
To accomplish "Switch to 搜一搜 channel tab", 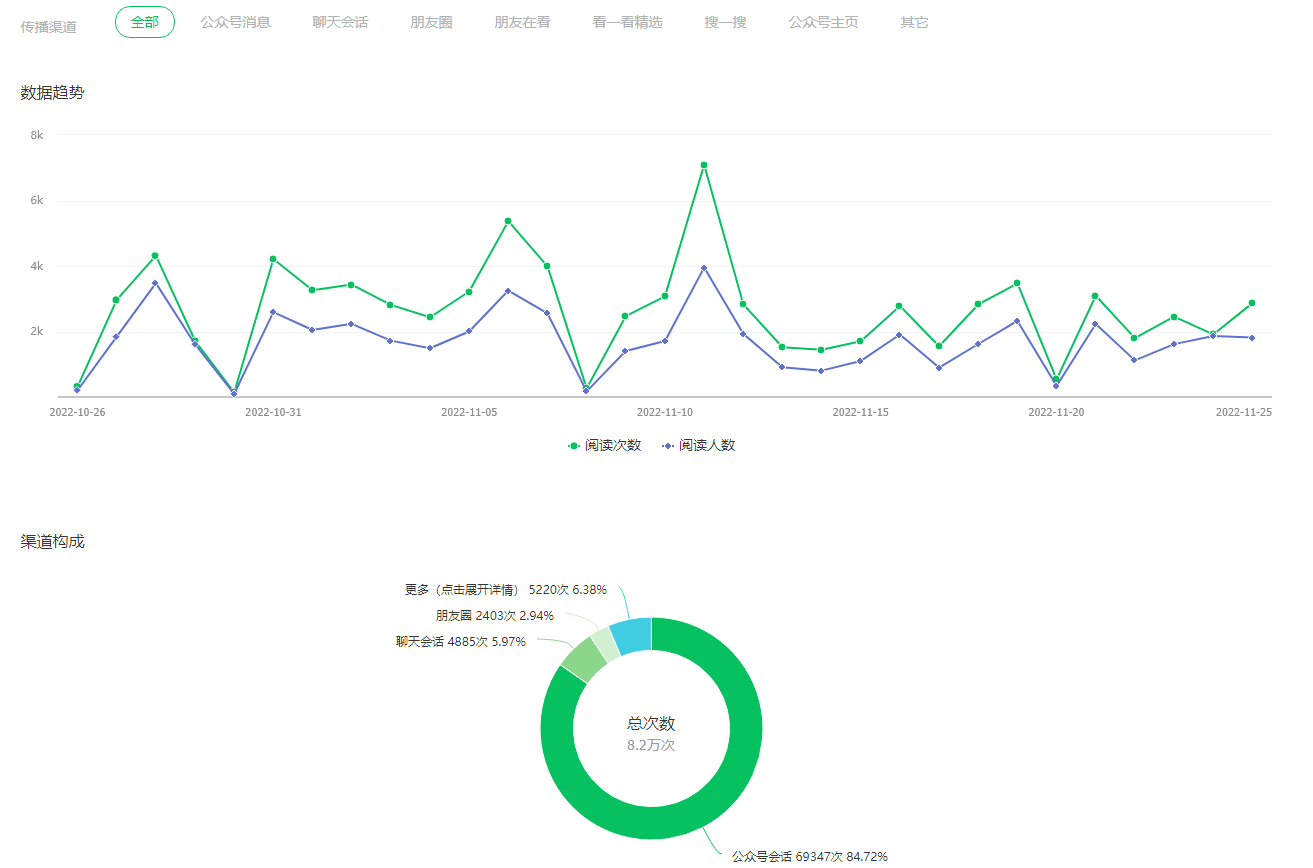I will [x=725, y=22].
